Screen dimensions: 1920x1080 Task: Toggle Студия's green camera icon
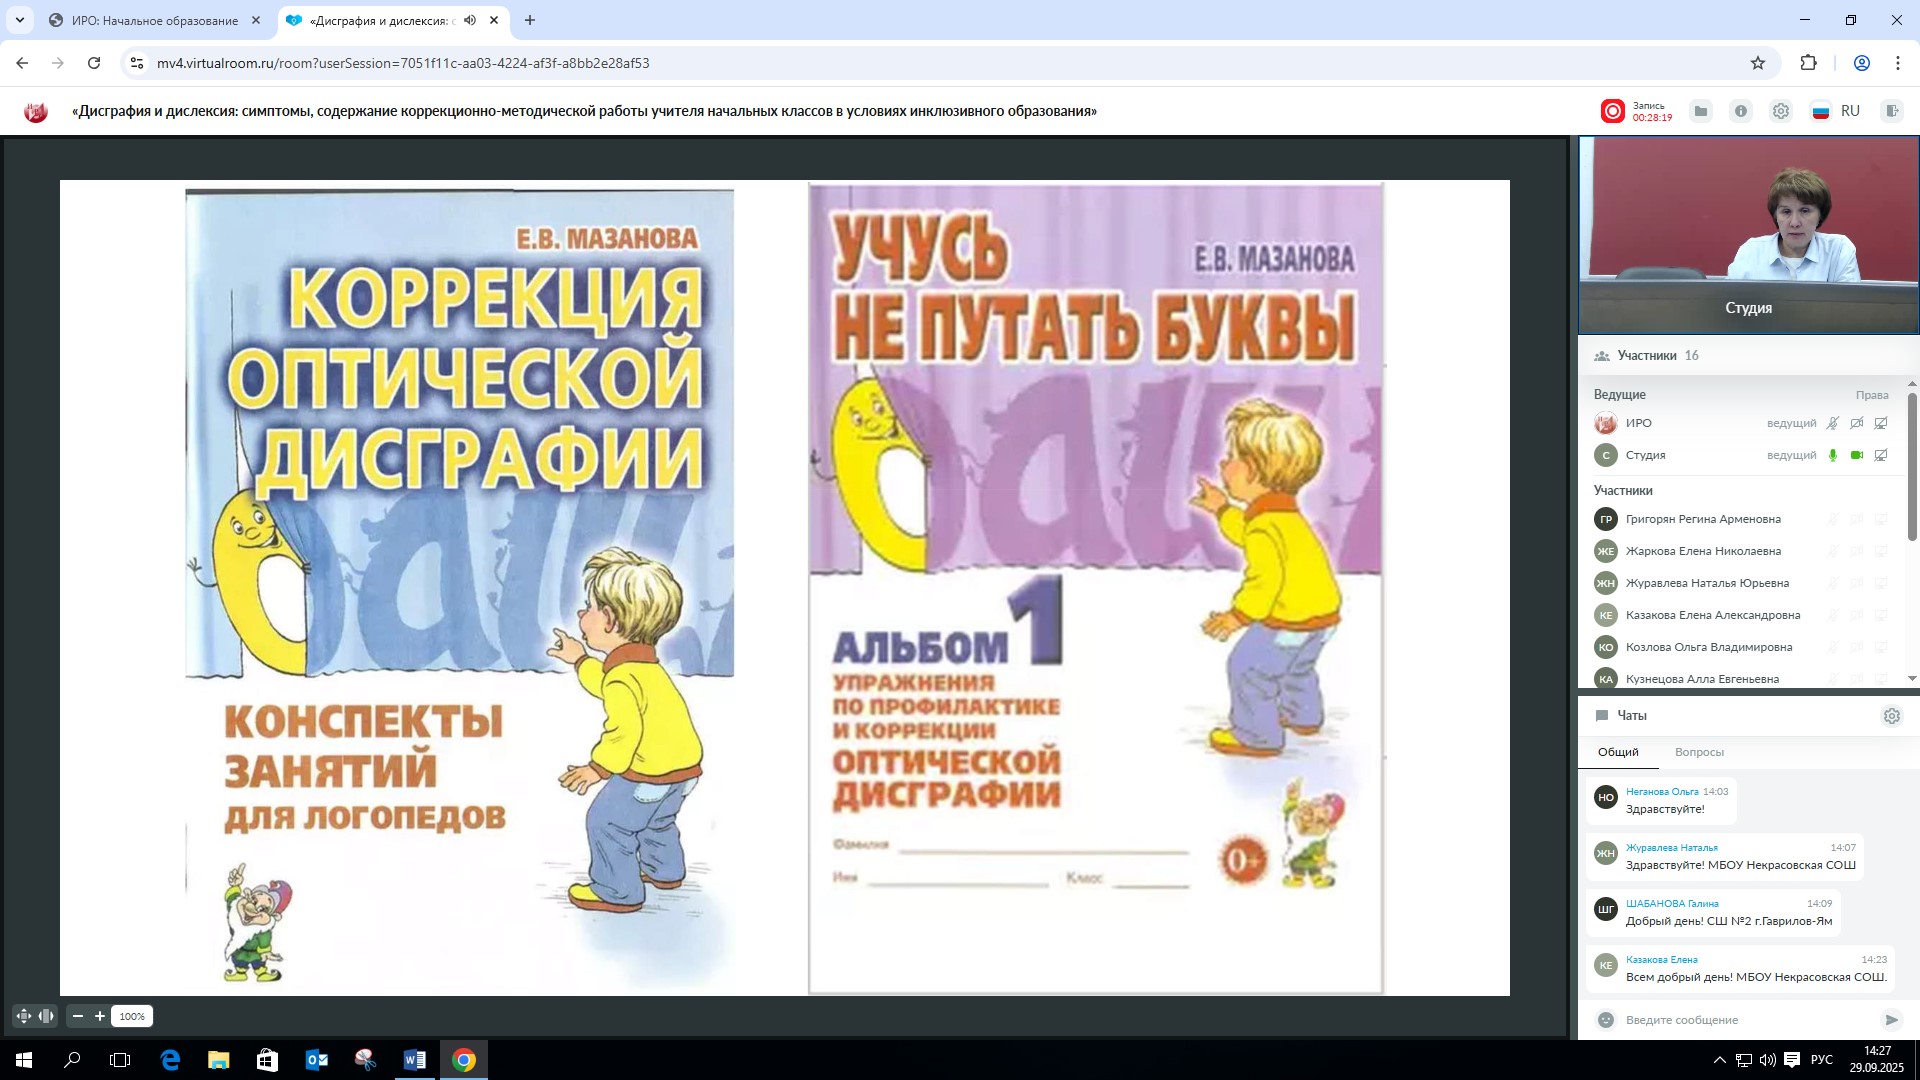click(x=1857, y=455)
